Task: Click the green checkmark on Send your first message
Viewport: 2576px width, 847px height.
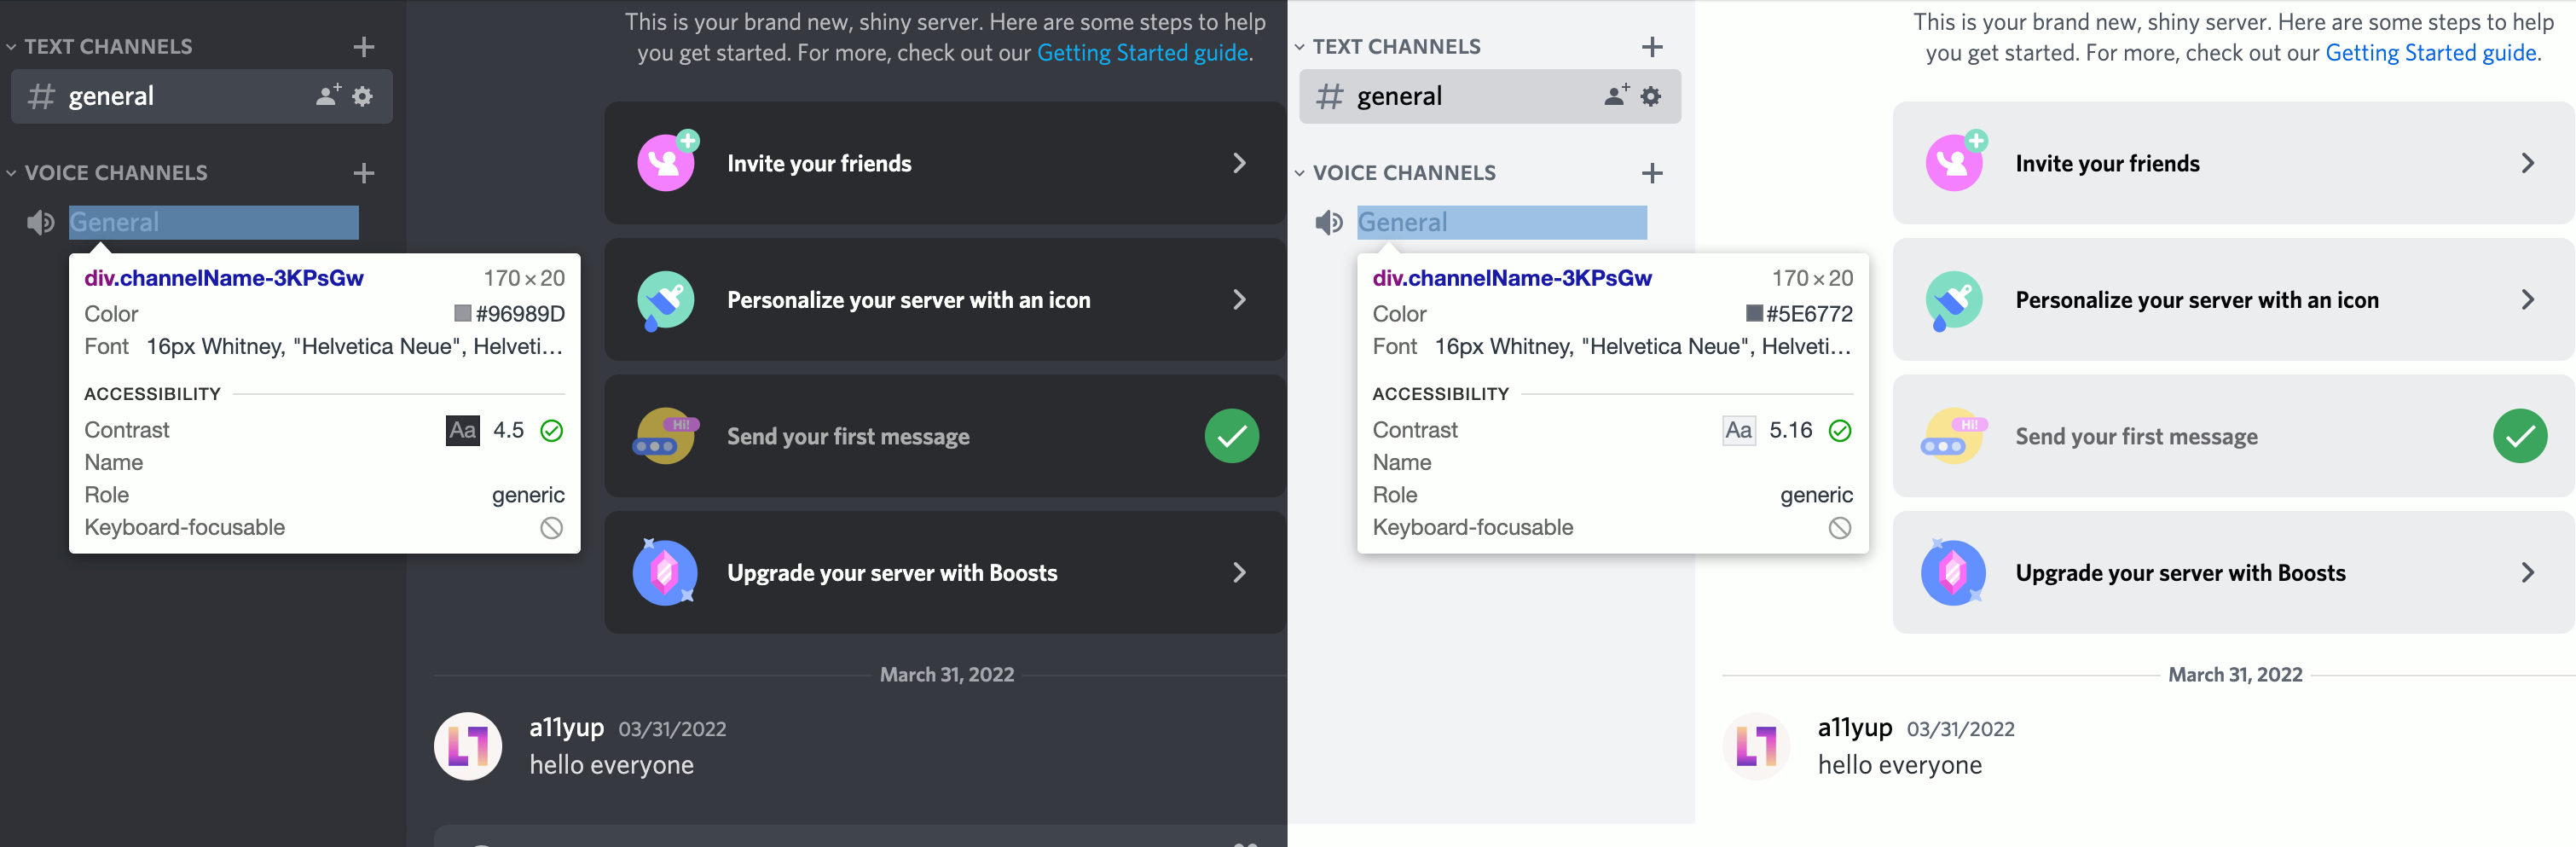Action: click(x=1232, y=436)
